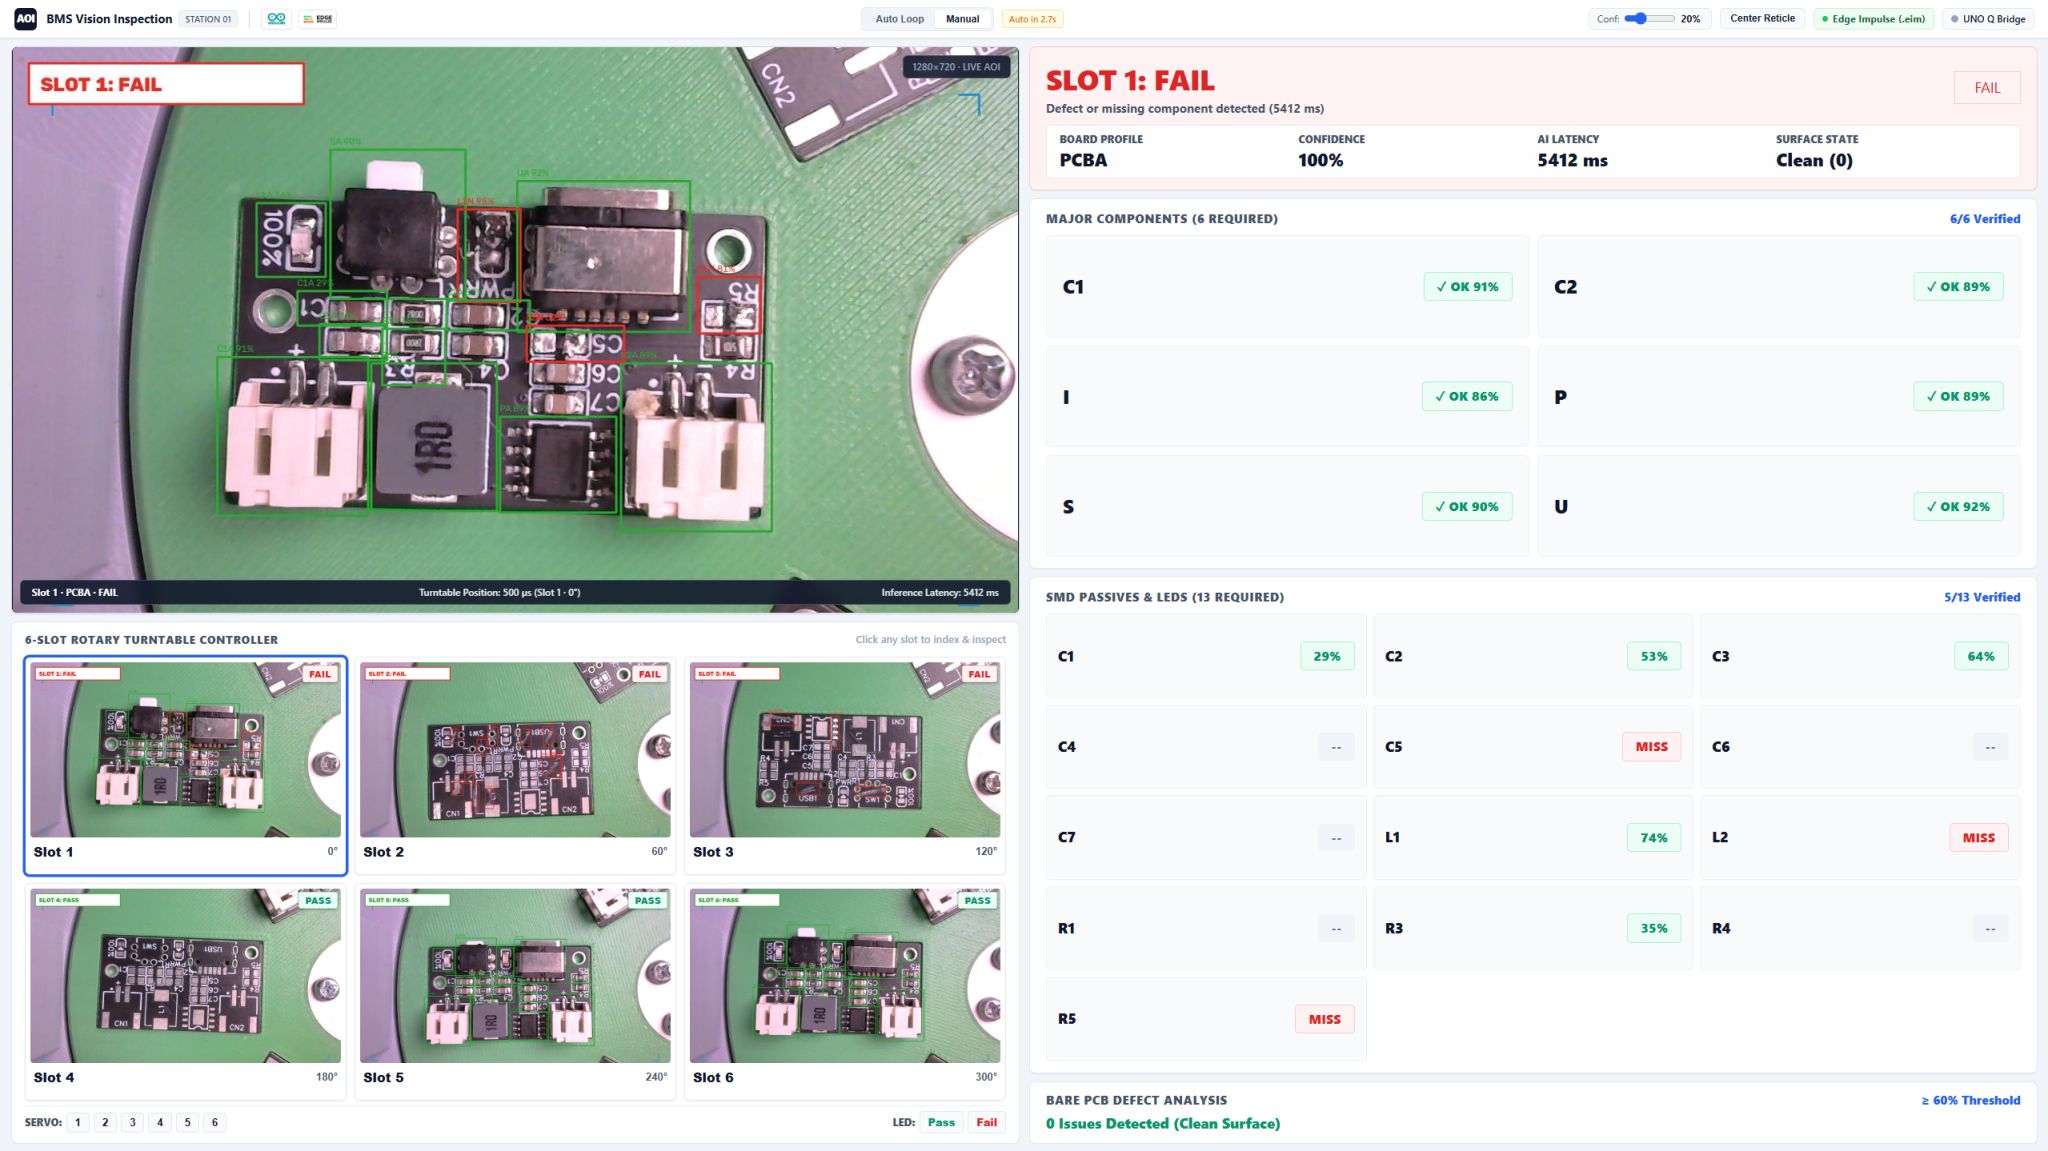Move servo to position 6
Screen dimensions: 2048x1151
tap(215, 1122)
